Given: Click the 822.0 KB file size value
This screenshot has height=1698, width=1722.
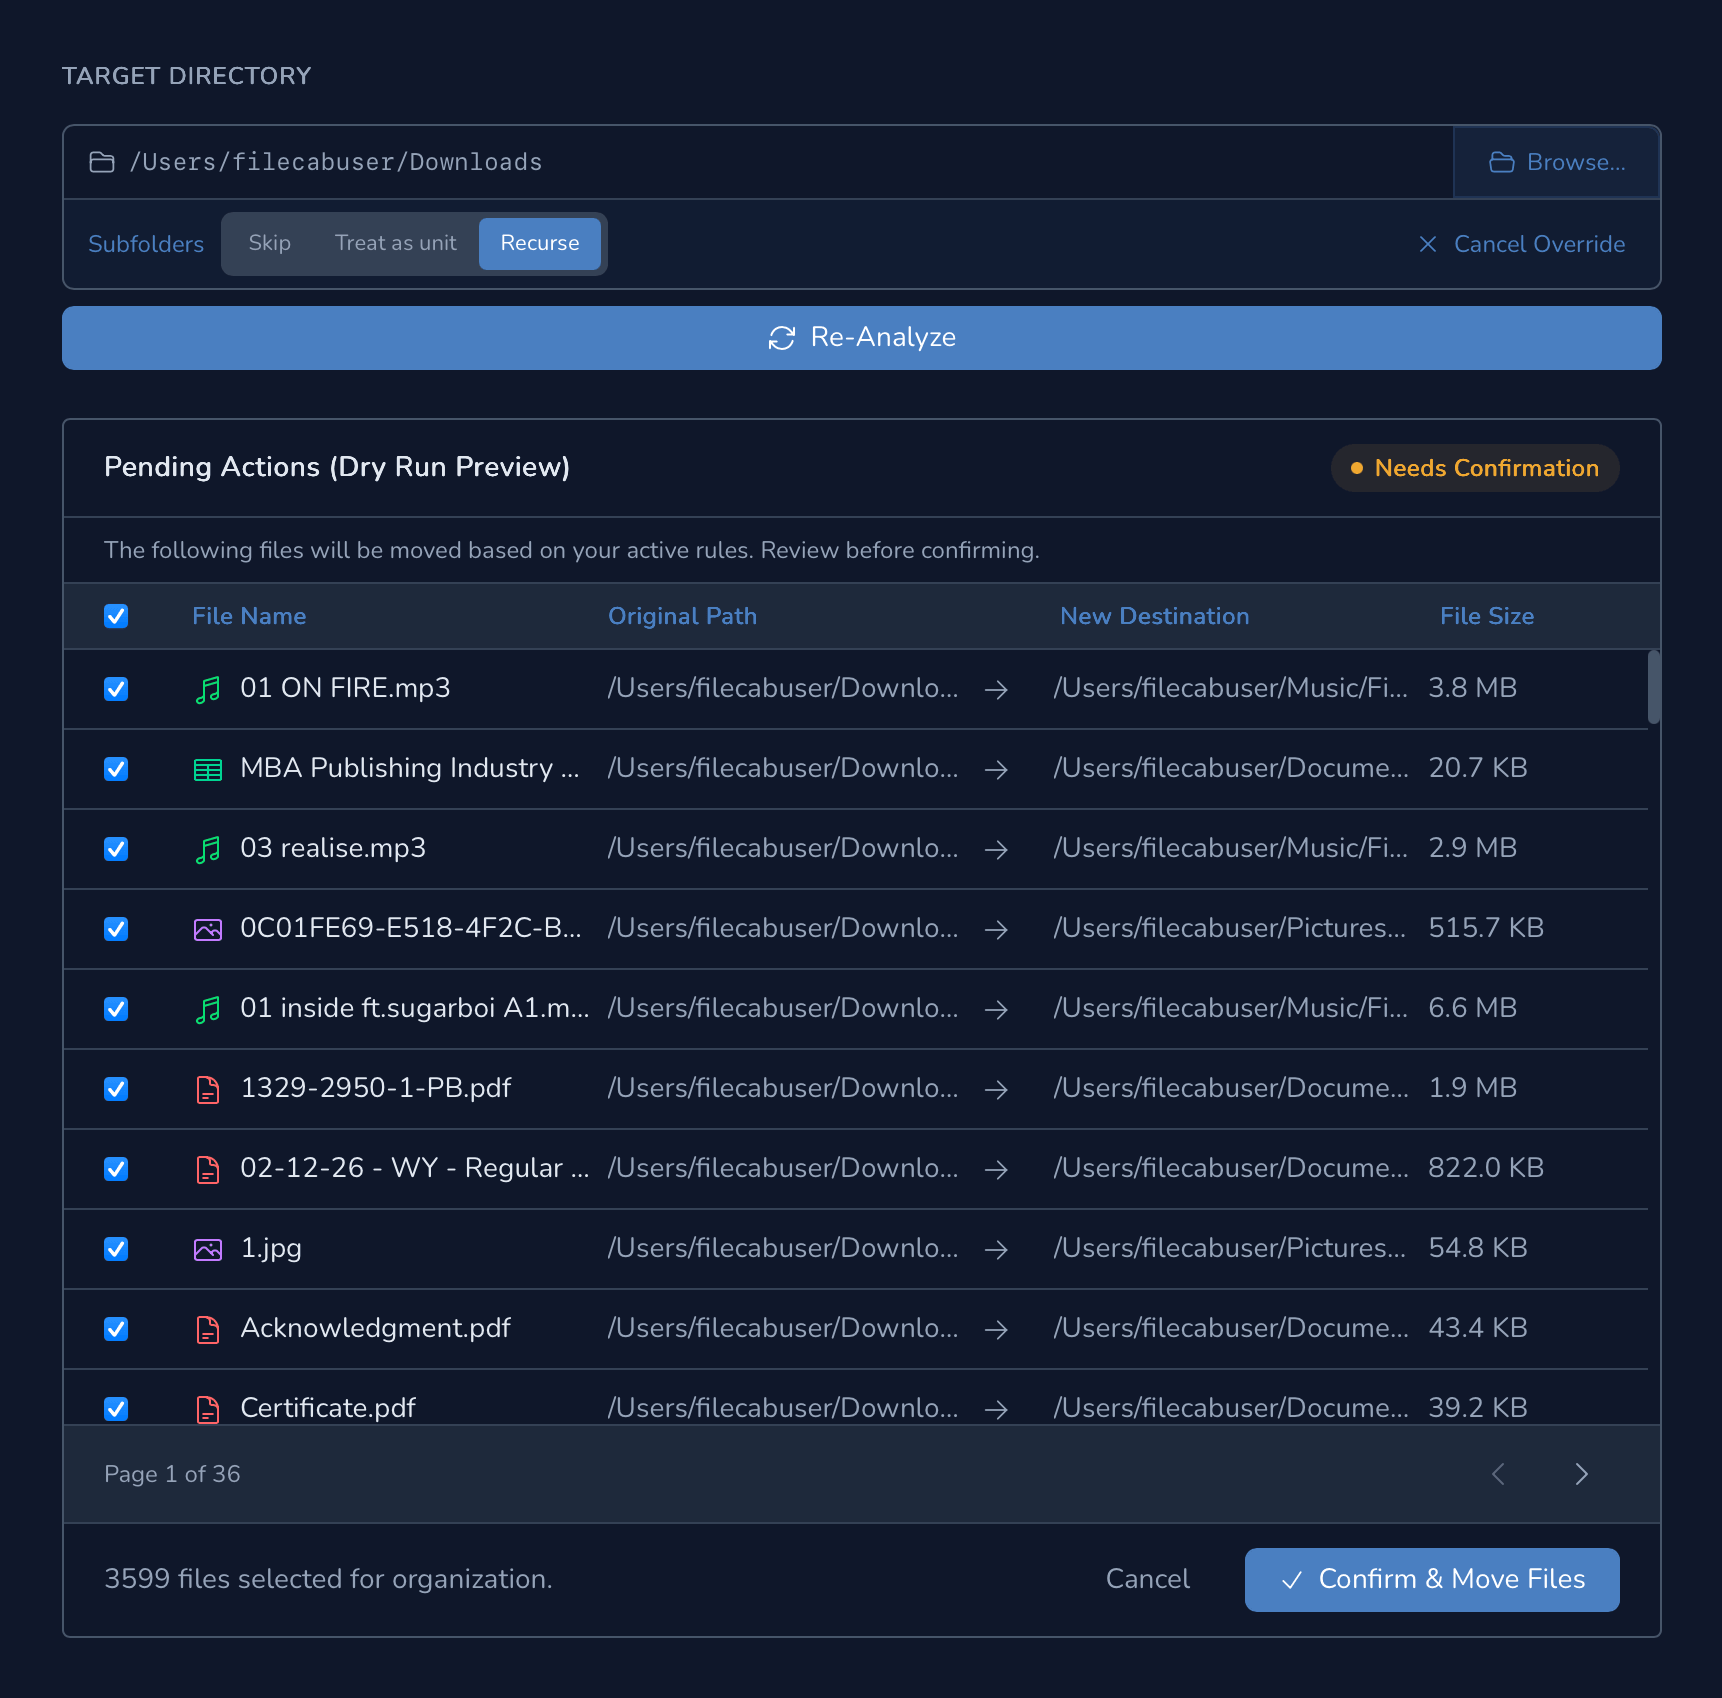Looking at the screenshot, I should pyautogui.click(x=1486, y=1168).
